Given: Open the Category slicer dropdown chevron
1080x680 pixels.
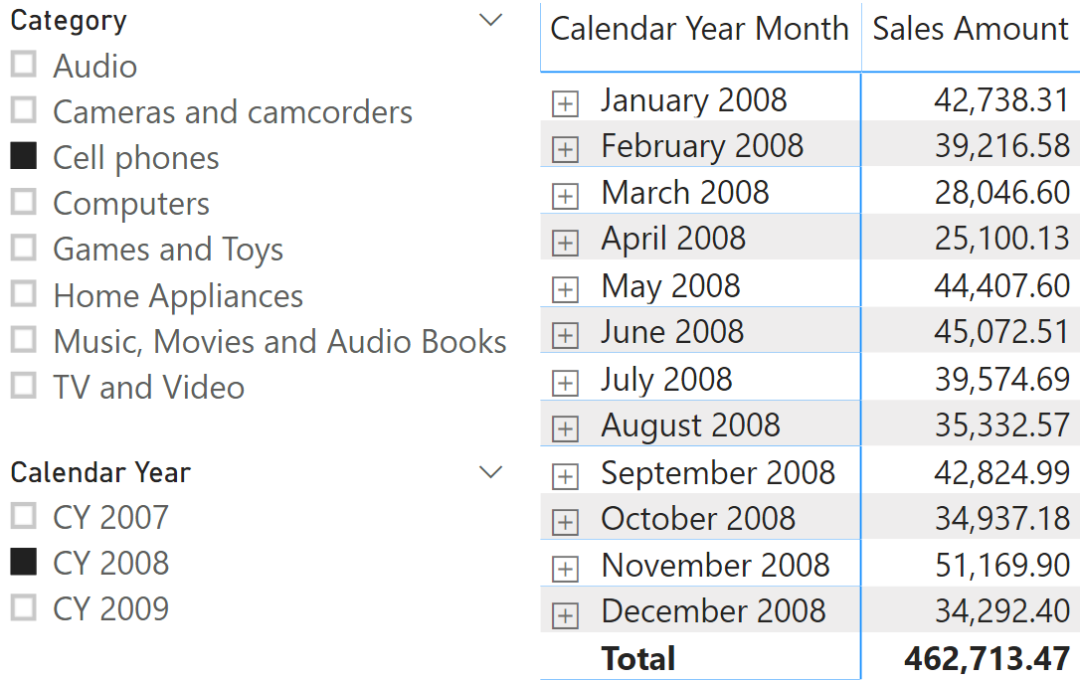Looking at the screenshot, I should click(491, 21).
